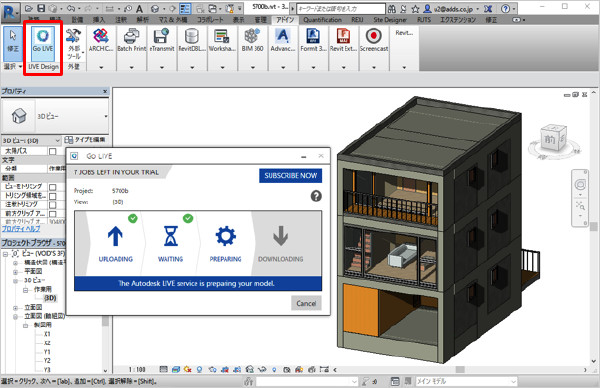
Task: Expand the 平面図 tree node
Action: [x=15, y=272]
